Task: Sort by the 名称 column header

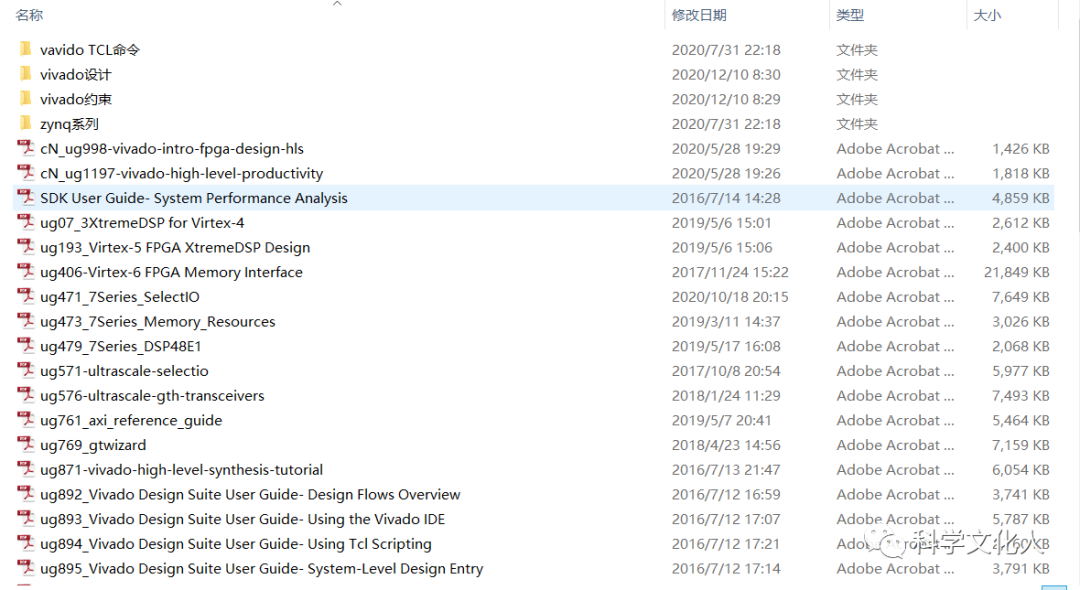Action: [x=29, y=14]
